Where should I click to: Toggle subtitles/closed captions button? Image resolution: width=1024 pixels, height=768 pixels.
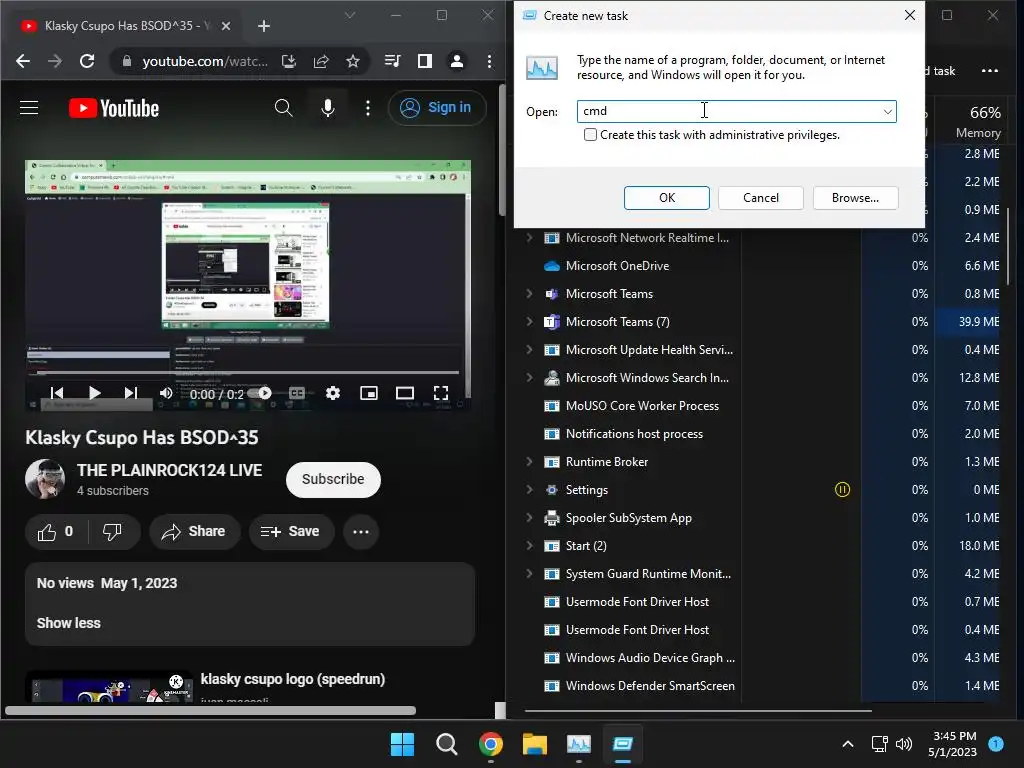click(x=296, y=393)
